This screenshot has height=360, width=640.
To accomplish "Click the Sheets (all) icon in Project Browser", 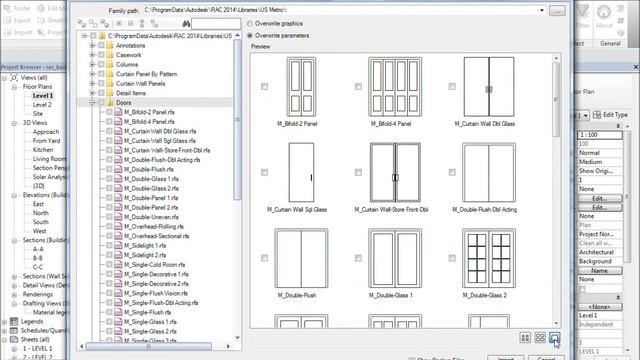I will click(14, 339).
